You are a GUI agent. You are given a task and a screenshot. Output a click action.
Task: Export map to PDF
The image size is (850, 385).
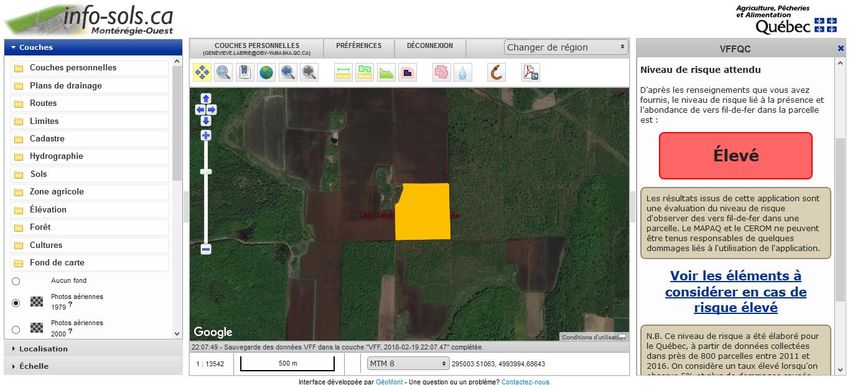pos(531,72)
